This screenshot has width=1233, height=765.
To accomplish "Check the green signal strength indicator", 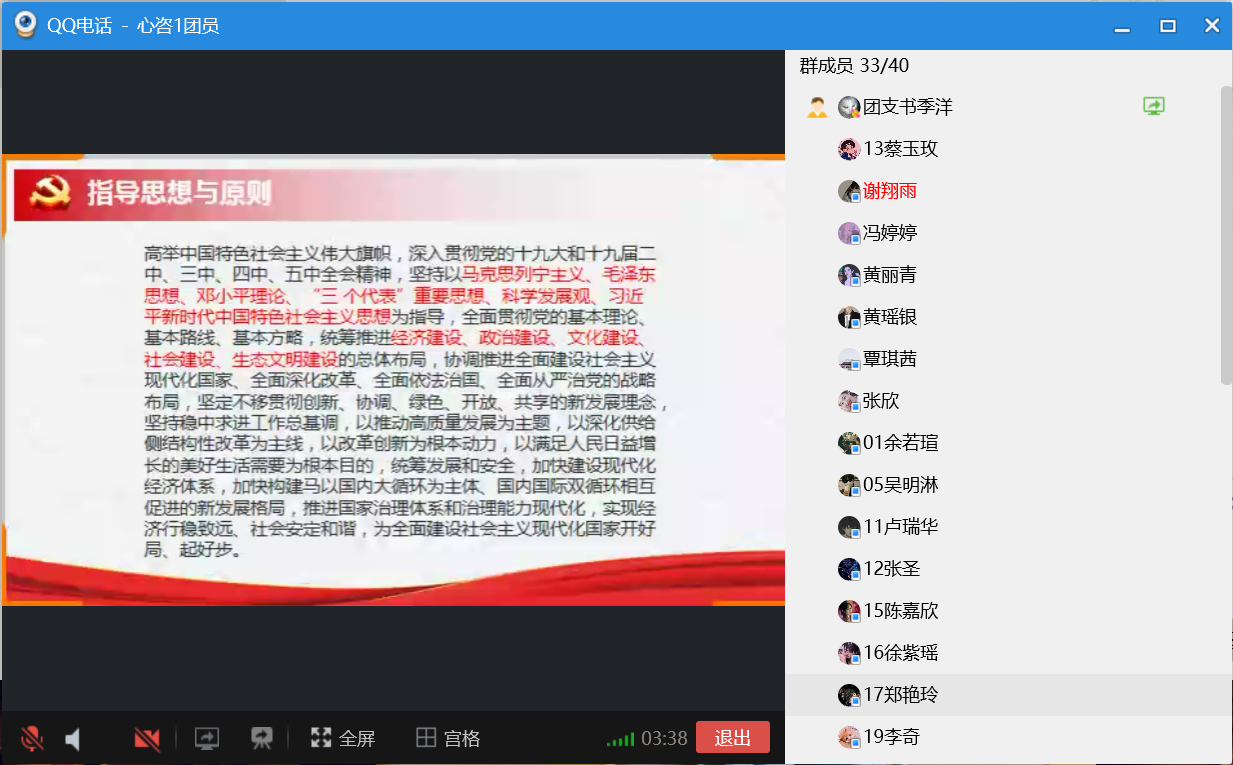I will [x=620, y=740].
